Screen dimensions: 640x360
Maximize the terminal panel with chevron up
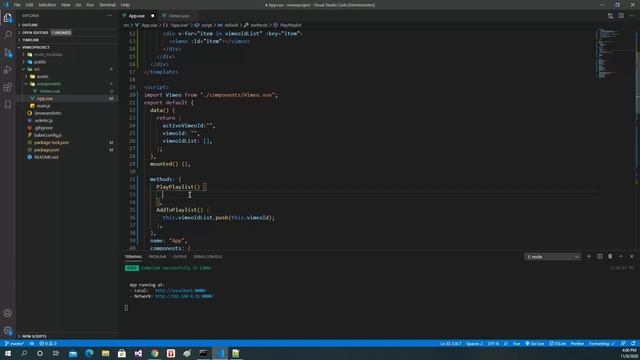621,256
